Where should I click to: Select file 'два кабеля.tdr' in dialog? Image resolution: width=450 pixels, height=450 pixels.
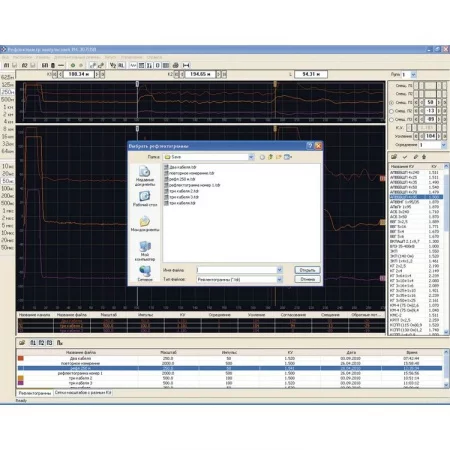(180, 167)
